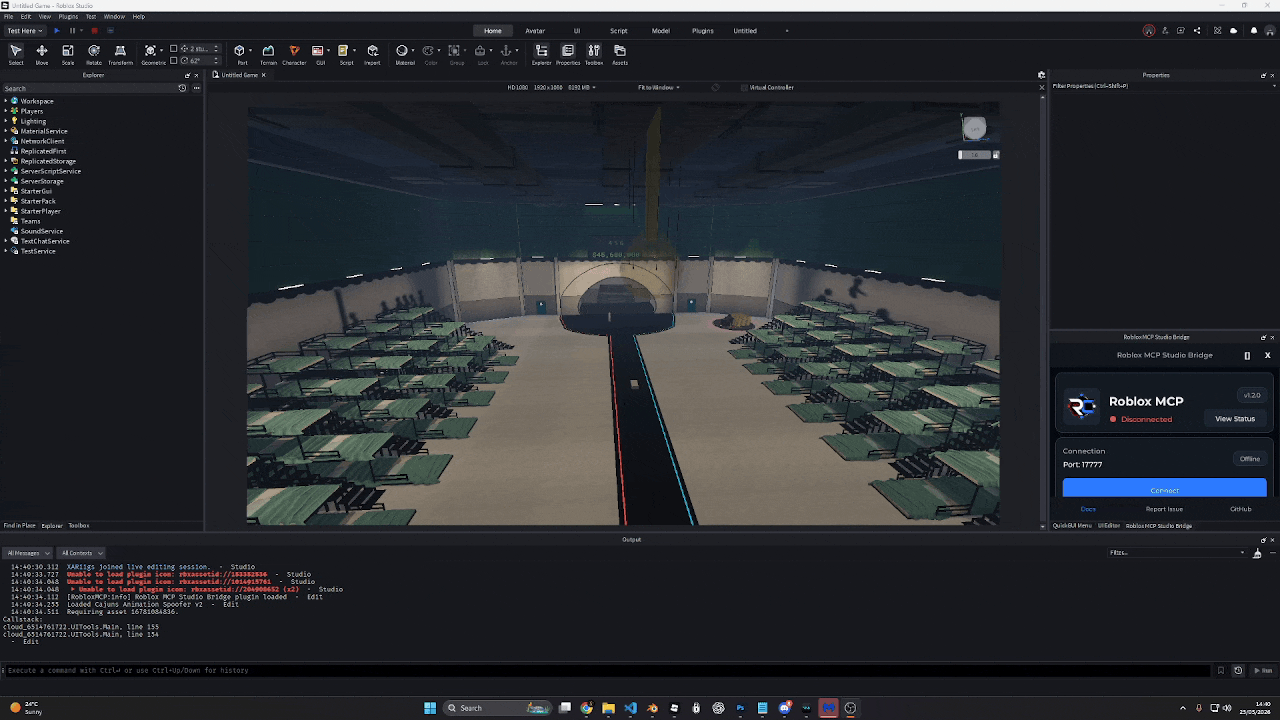
Task: Click the command bar input field
Action: click(606, 670)
